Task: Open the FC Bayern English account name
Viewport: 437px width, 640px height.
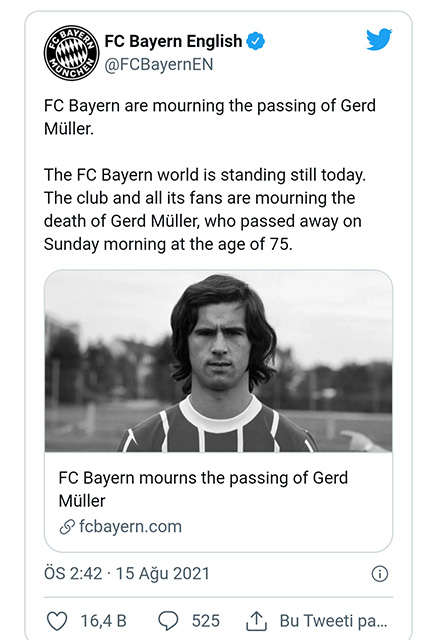Action: click(173, 41)
